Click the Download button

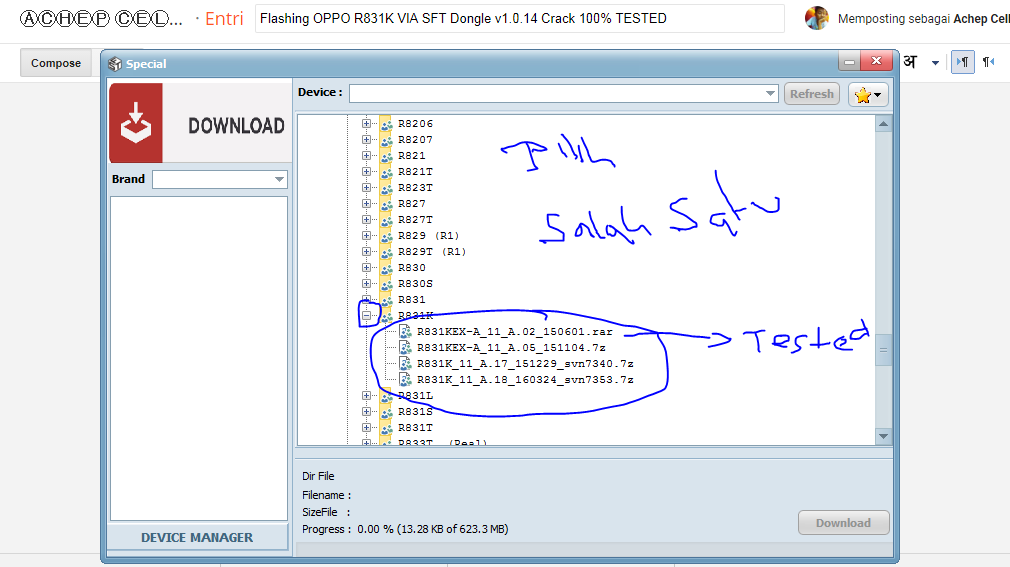point(843,523)
